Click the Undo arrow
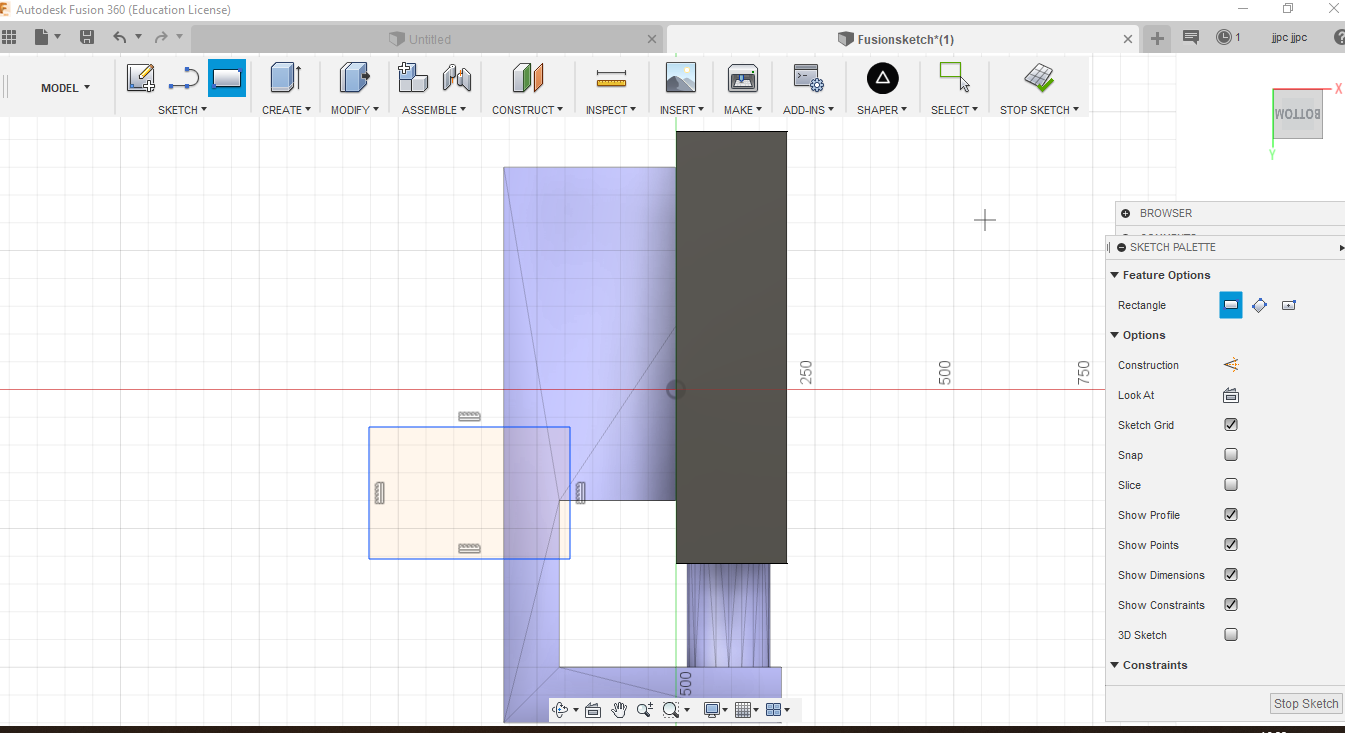1345x733 pixels. (120, 38)
